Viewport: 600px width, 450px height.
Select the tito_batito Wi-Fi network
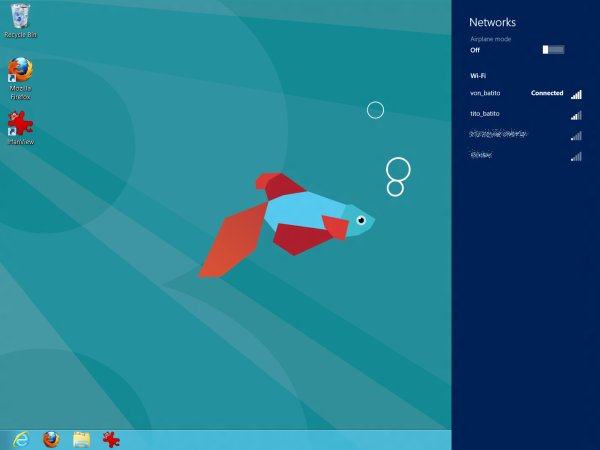526,114
